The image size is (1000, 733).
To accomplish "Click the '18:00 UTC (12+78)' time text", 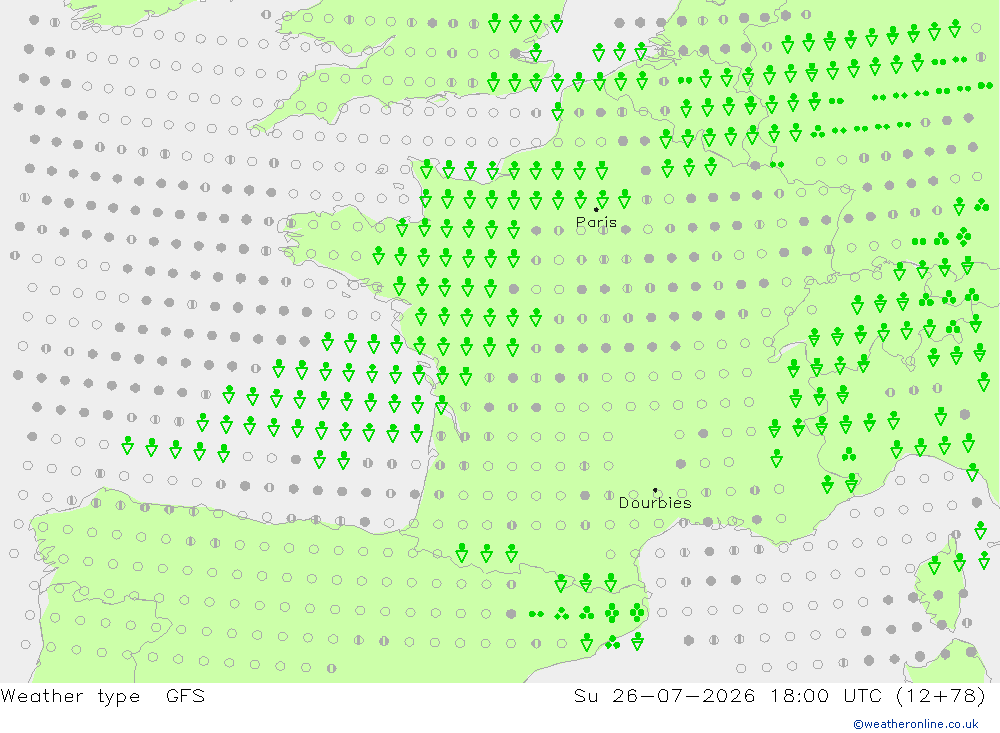I will pyautogui.click(x=878, y=696).
